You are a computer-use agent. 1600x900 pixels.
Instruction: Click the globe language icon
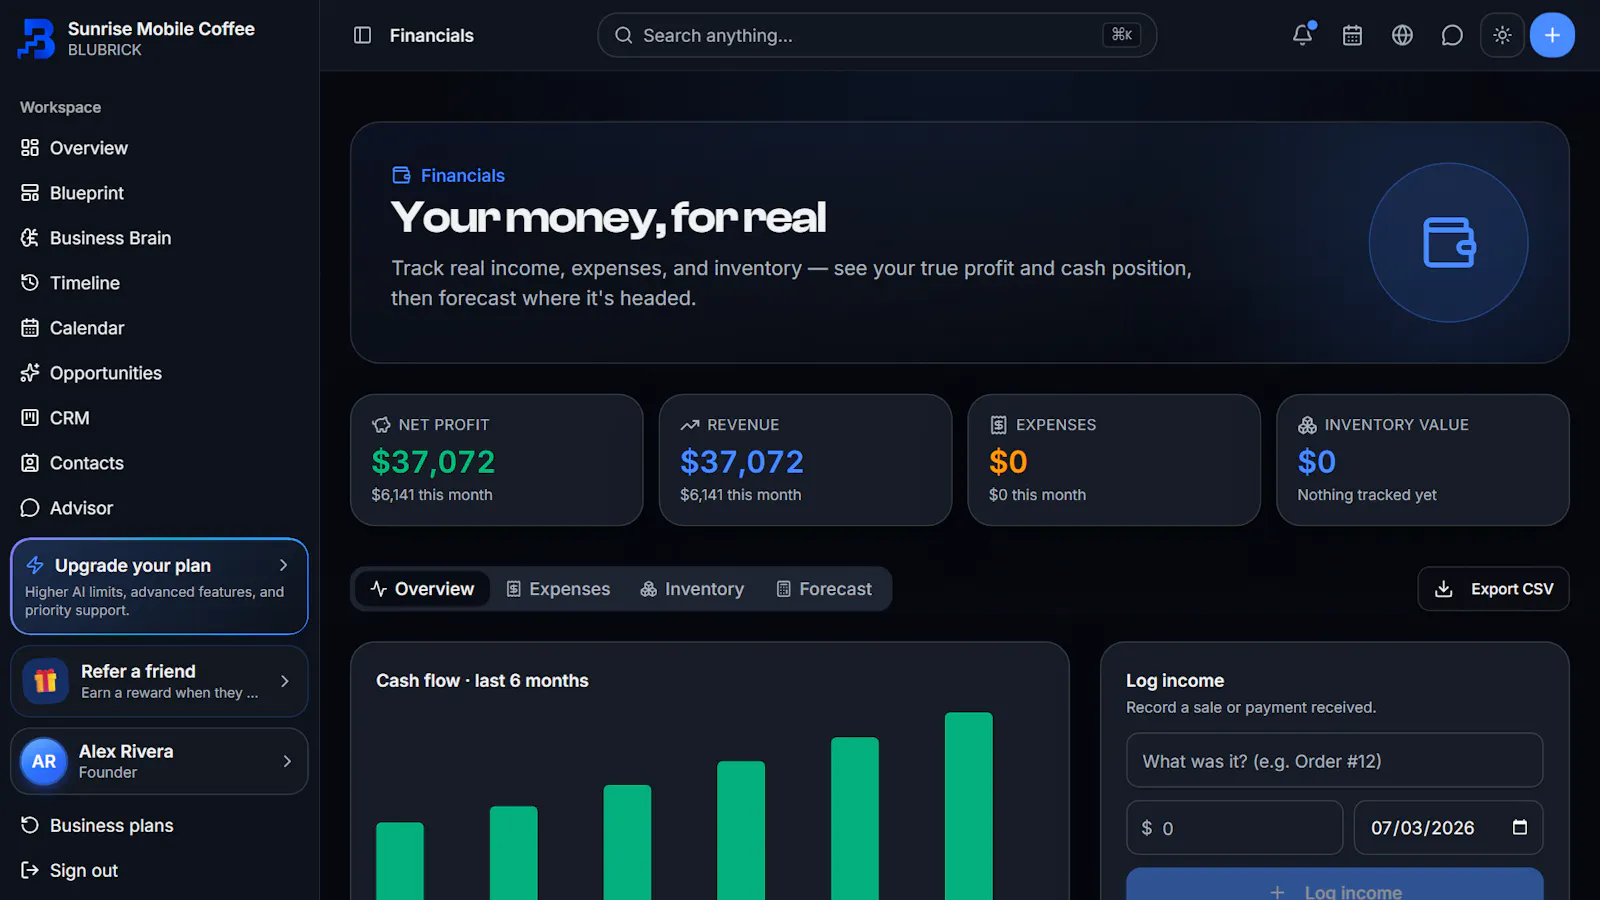tap(1402, 35)
